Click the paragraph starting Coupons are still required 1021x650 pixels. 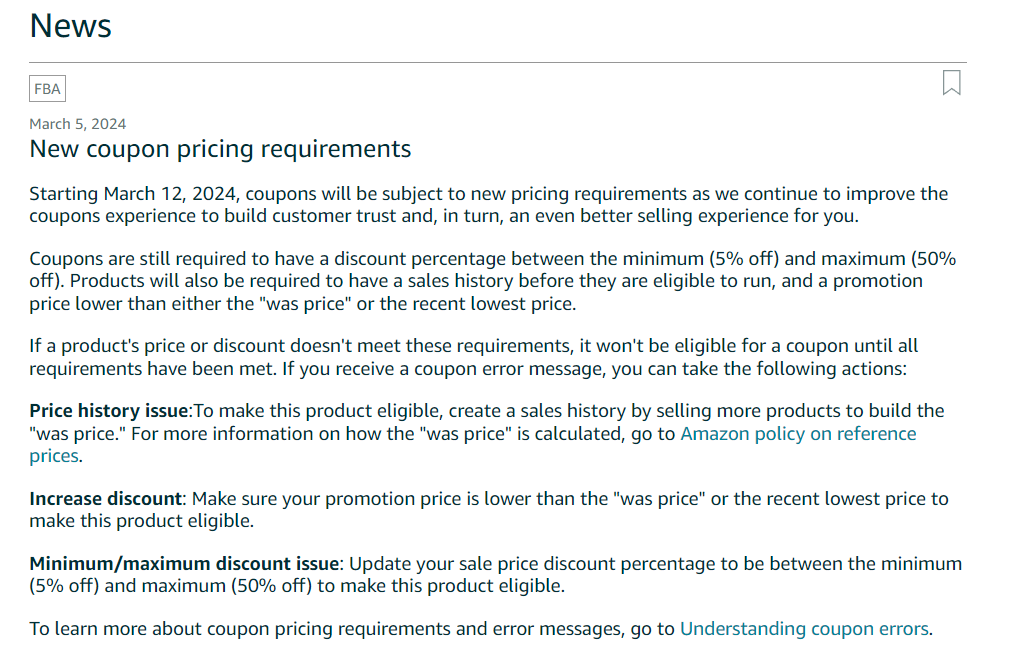click(492, 281)
